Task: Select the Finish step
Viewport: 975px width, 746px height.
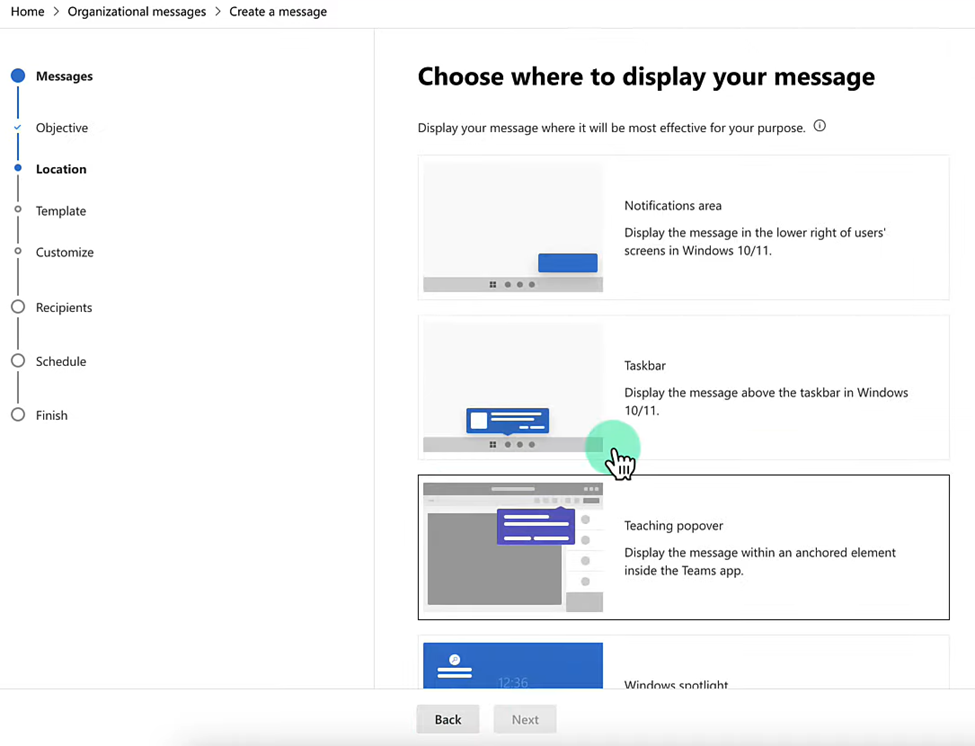Action: (x=52, y=415)
